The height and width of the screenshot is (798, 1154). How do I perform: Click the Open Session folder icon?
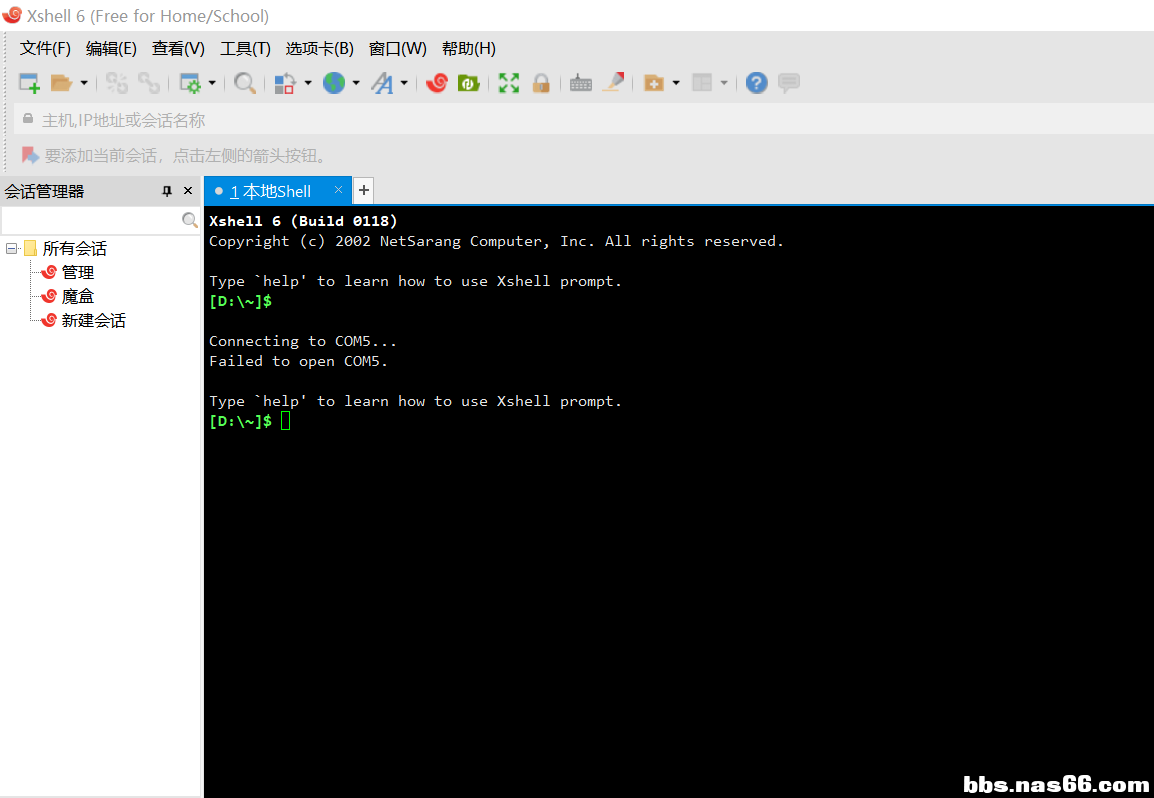point(61,83)
